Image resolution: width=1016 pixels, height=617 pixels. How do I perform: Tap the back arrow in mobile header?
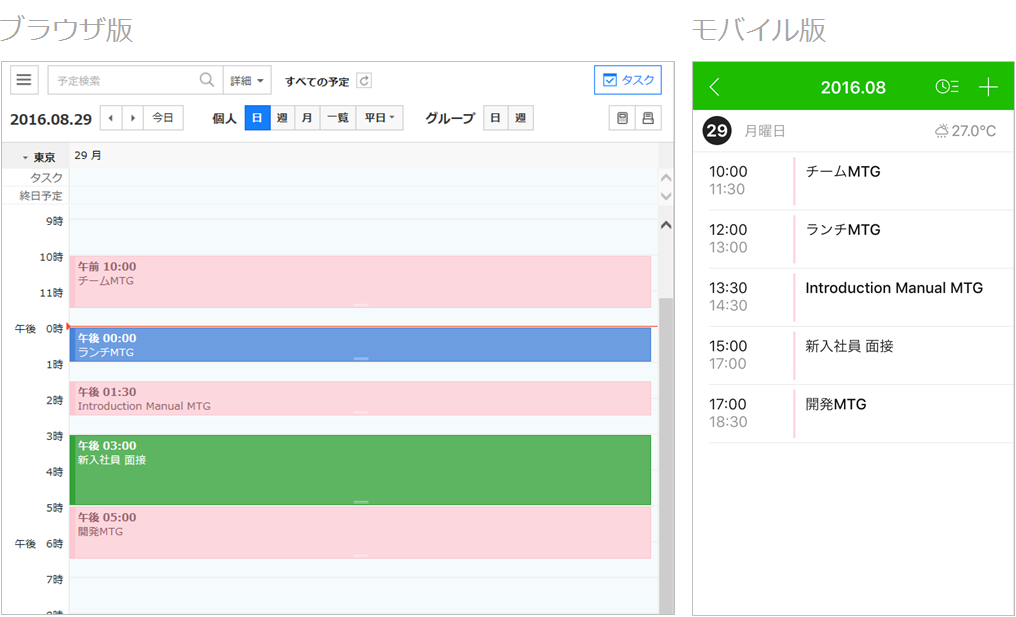click(714, 87)
